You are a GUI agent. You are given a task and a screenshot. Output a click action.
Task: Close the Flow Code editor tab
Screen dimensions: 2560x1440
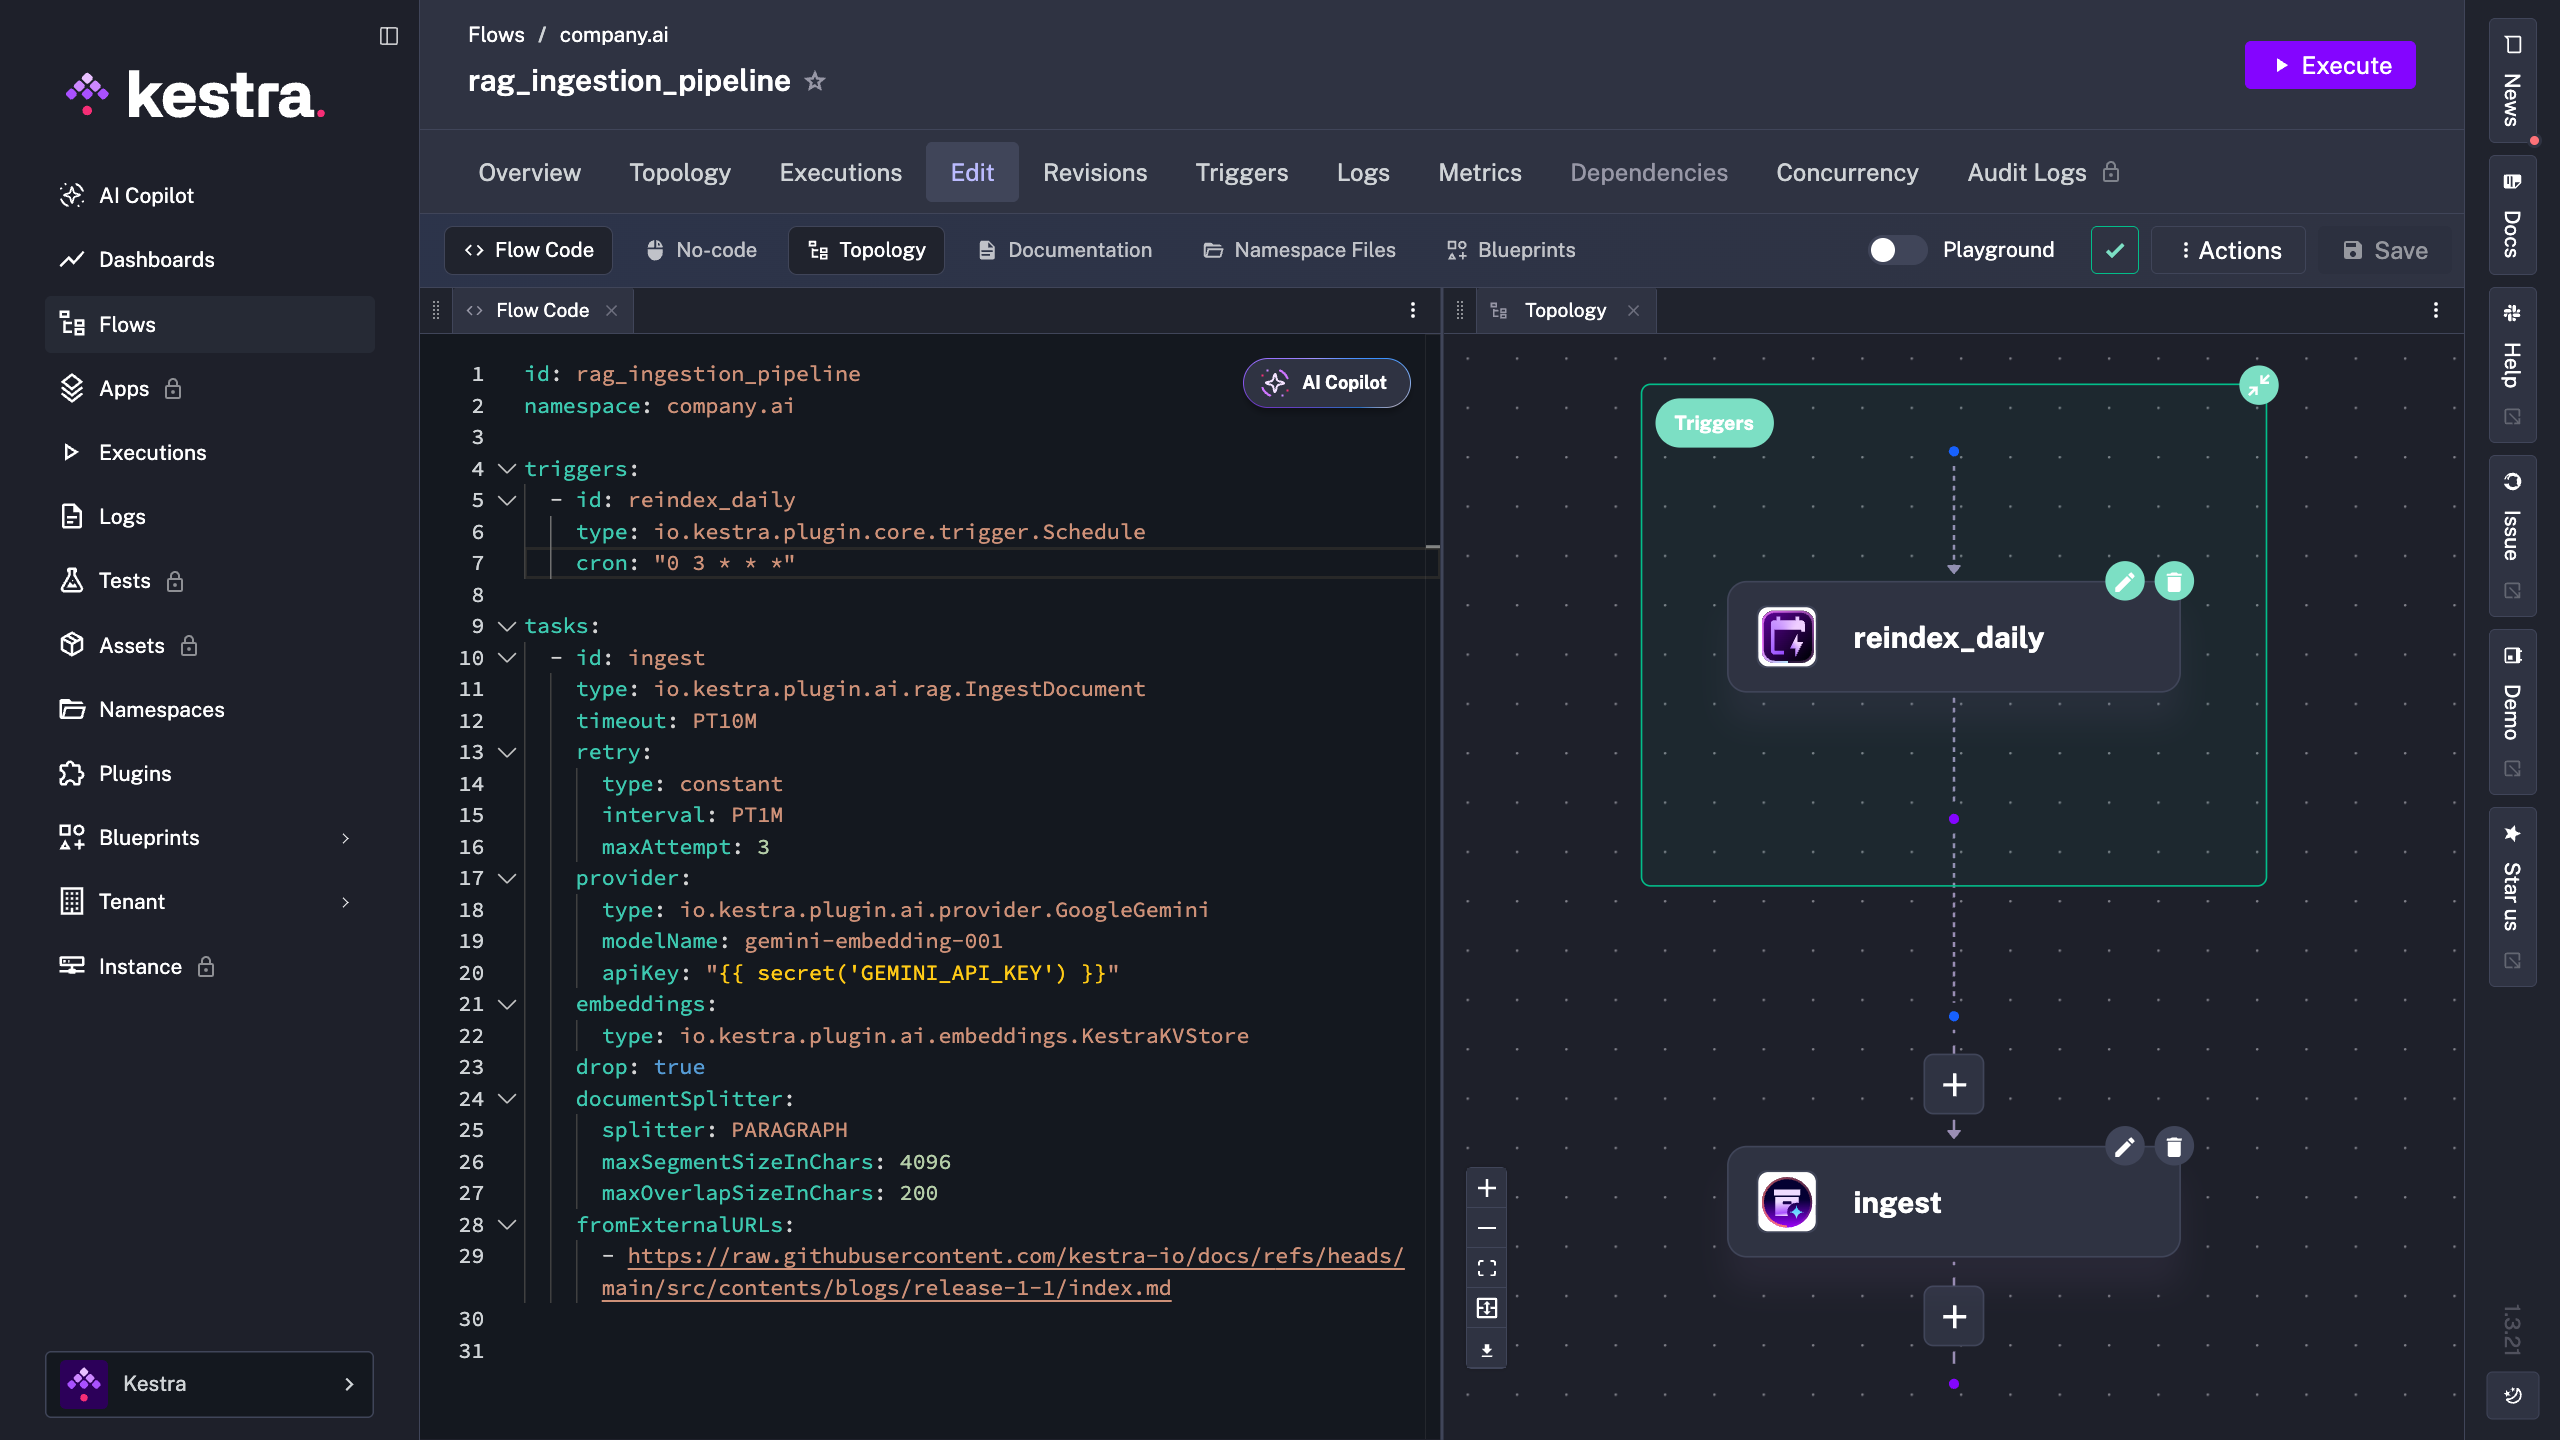tap(612, 311)
